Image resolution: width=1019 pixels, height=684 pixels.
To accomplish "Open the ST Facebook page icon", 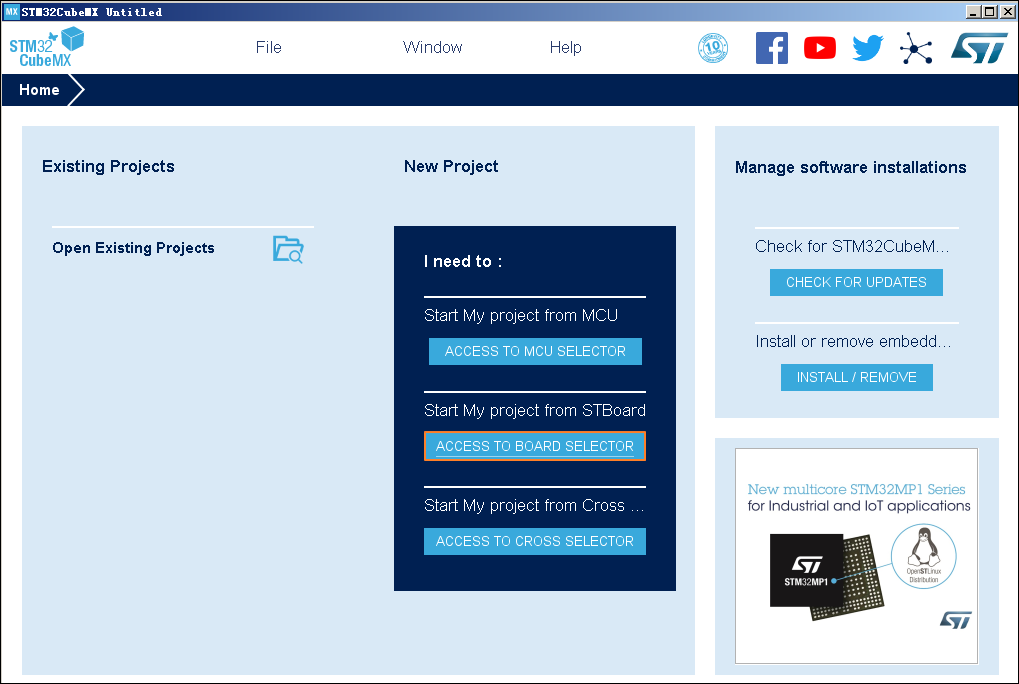I will click(771, 48).
